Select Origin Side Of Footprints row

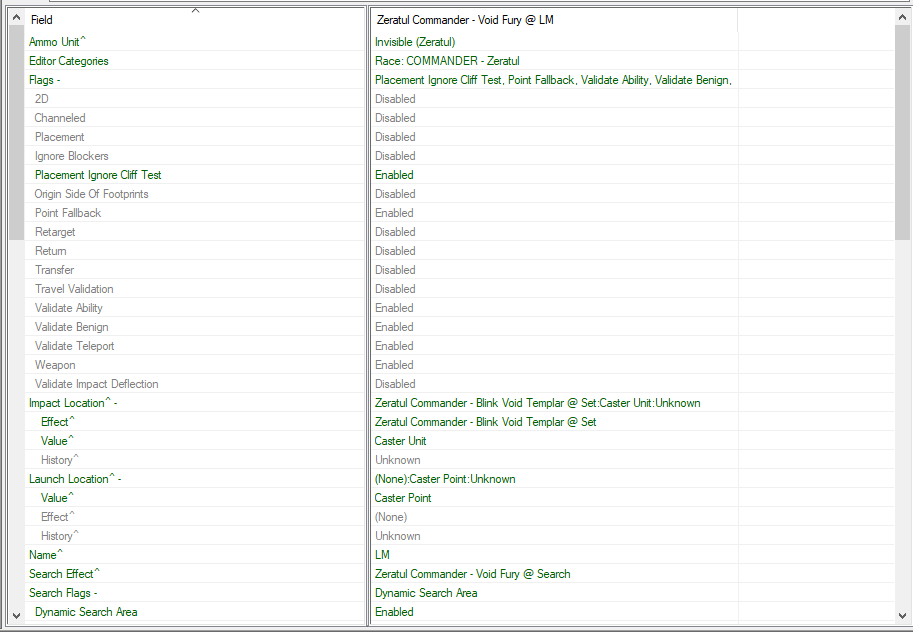click(194, 194)
